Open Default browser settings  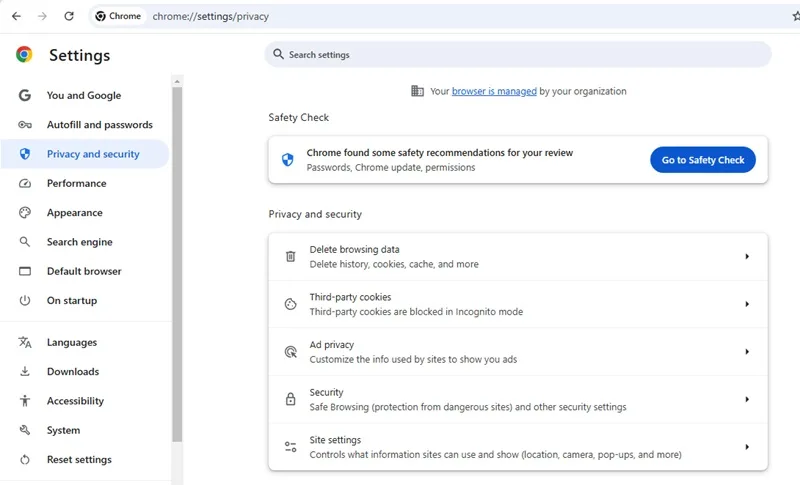tap(85, 271)
